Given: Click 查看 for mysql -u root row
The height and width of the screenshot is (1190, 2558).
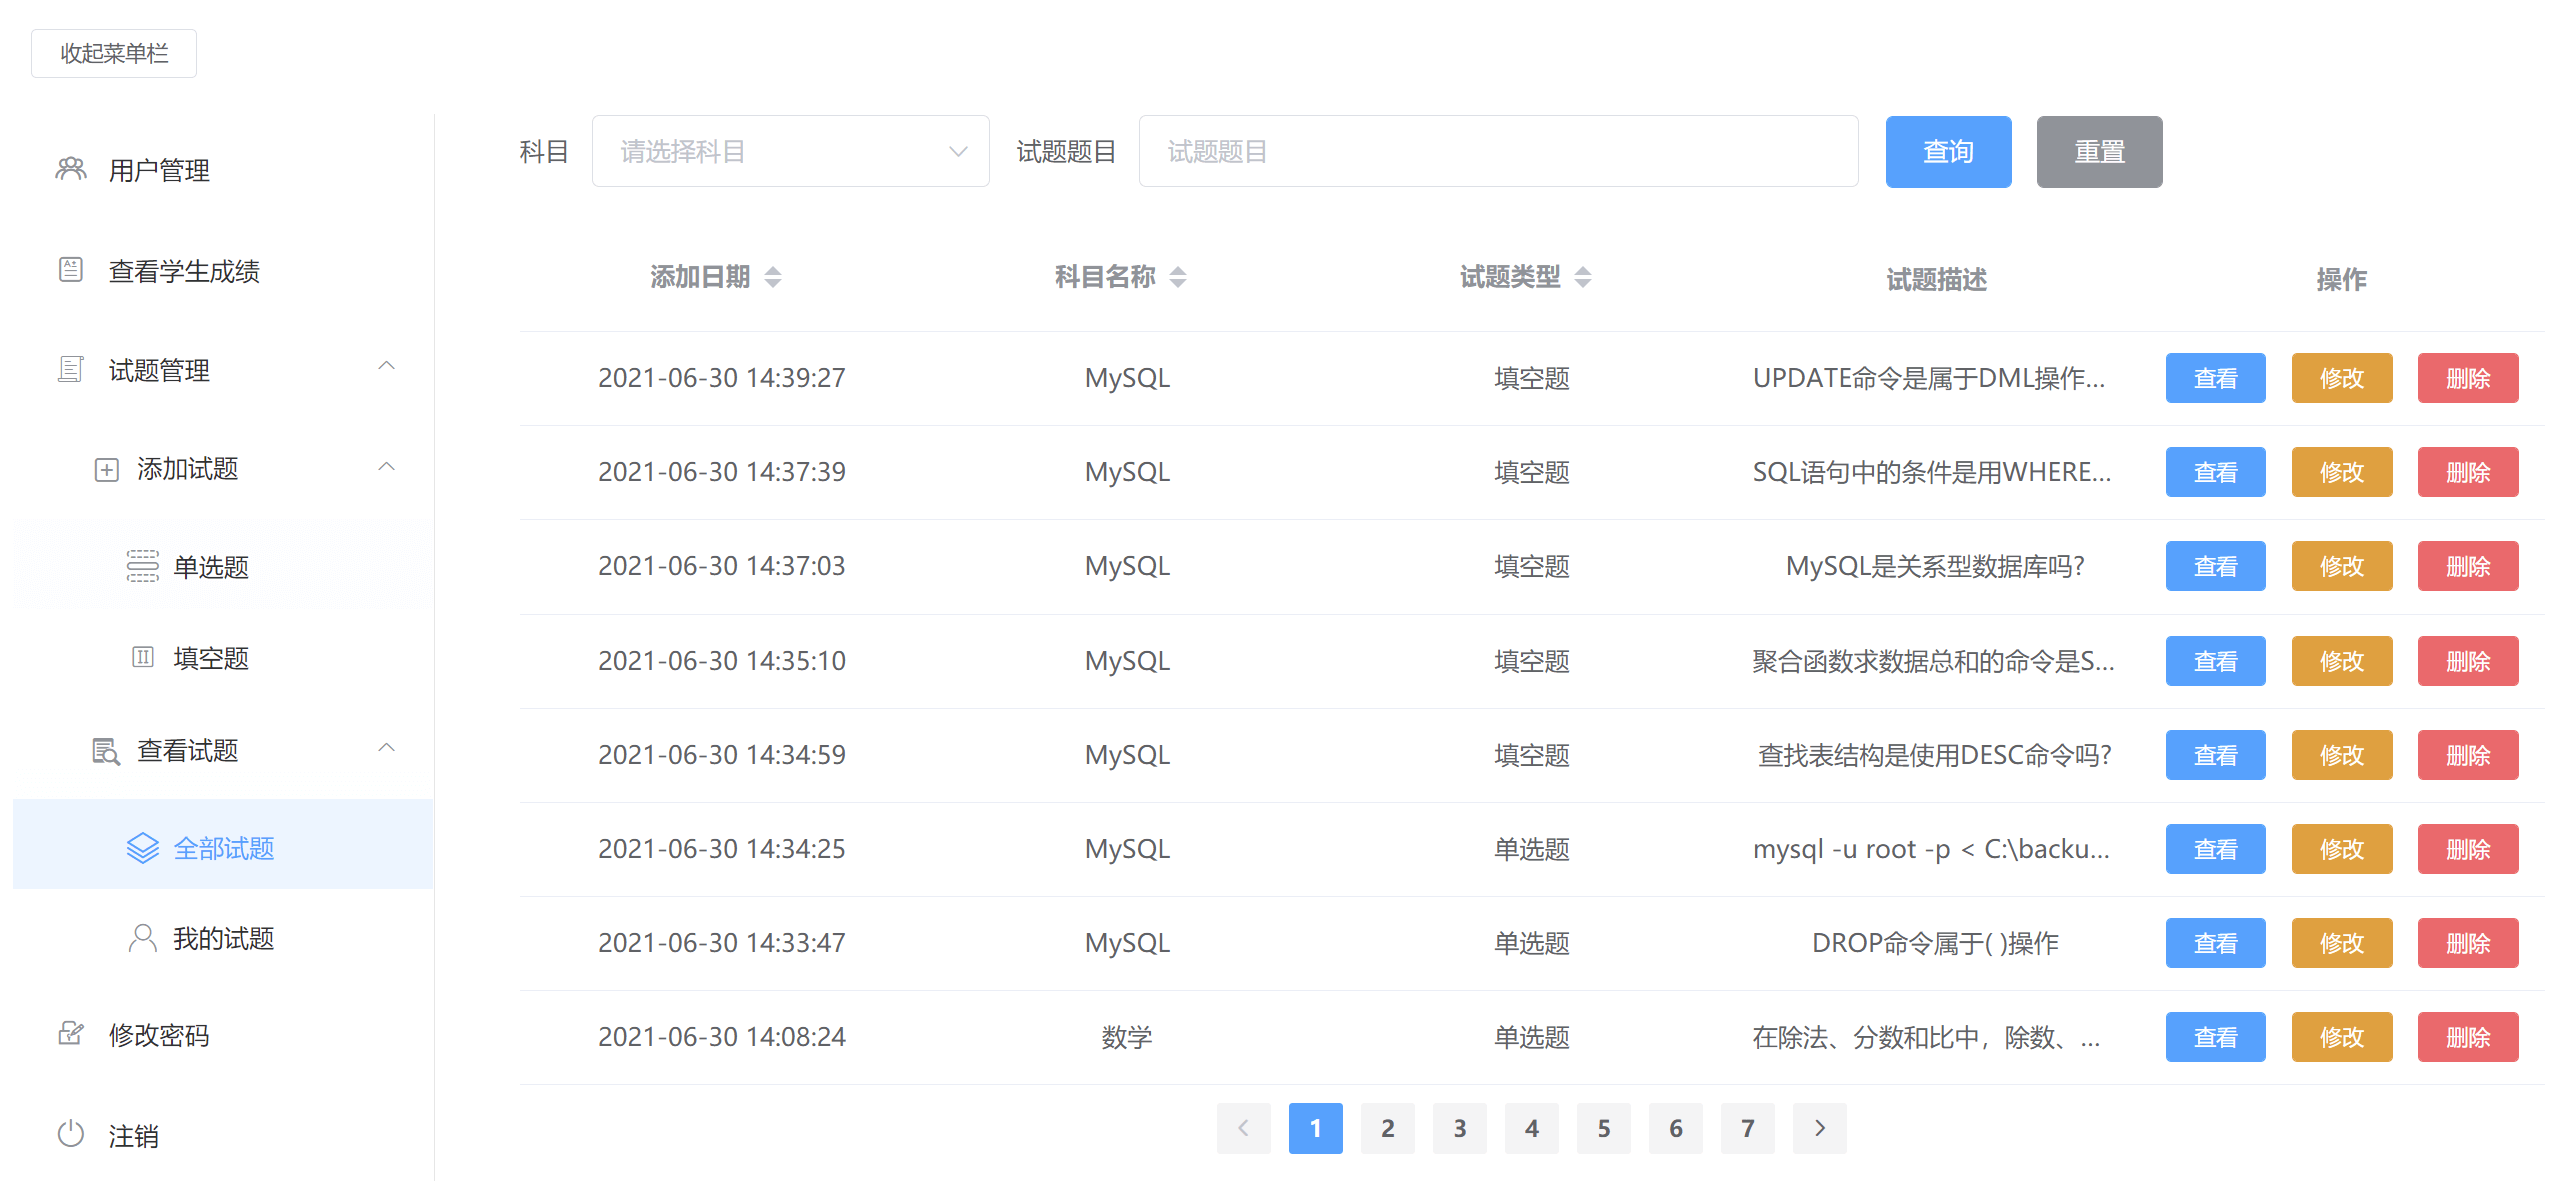Looking at the screenshot, I should click(x=2215, y=849).
